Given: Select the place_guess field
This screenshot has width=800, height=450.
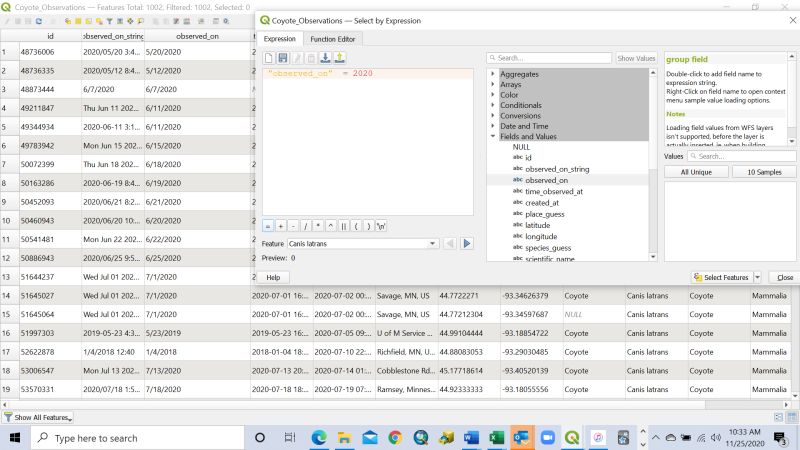Looking at the screenshot, I should [x=545, y=214].
